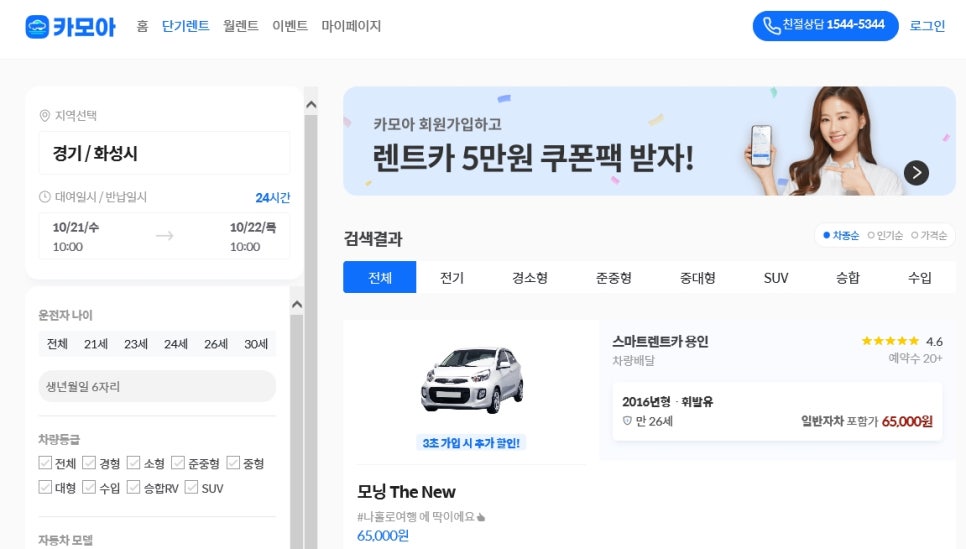Image resolution: width=966 pixels, height=549 pixels.
Task: Collapse the region/date panel with up chevron
Action: 311,105
